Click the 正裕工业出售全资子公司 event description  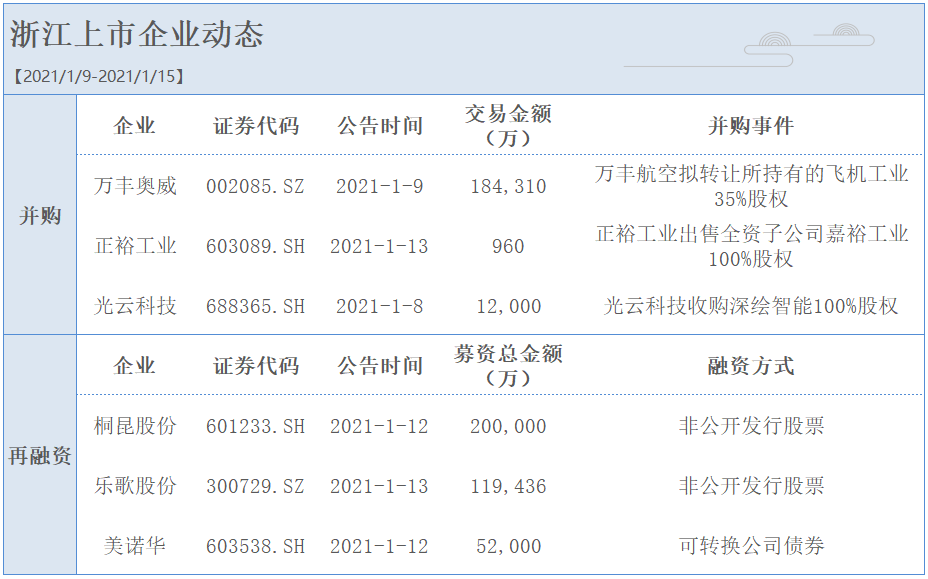click(x=751, y=246)
